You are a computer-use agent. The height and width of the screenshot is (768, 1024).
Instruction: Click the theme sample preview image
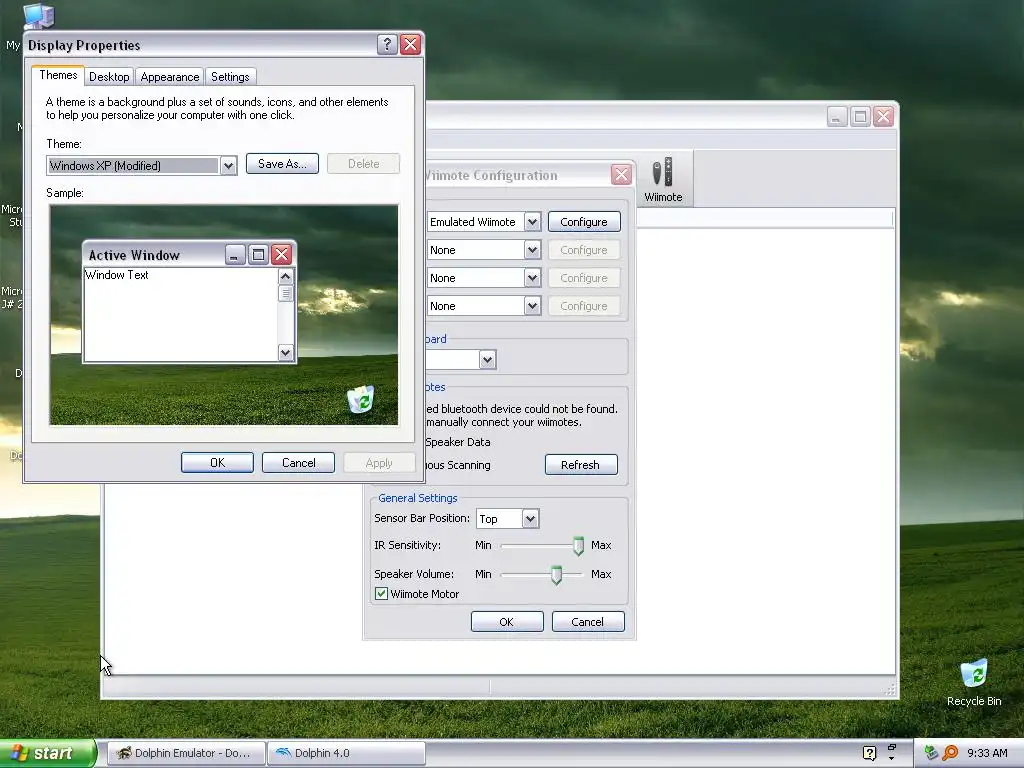224,315
